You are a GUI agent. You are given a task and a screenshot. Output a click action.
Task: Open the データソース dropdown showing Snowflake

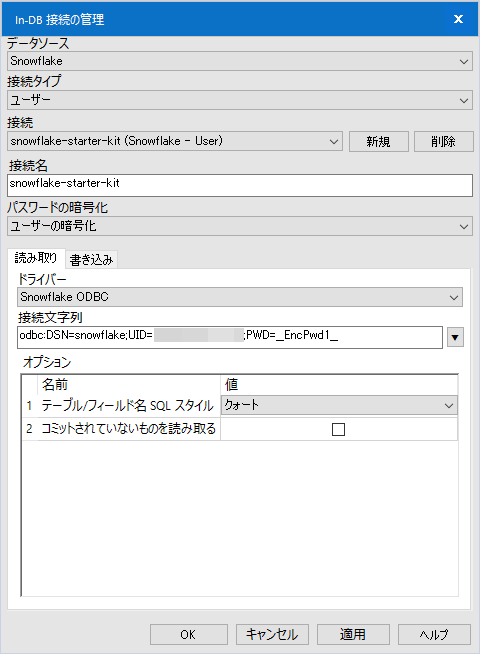(240, 61)
